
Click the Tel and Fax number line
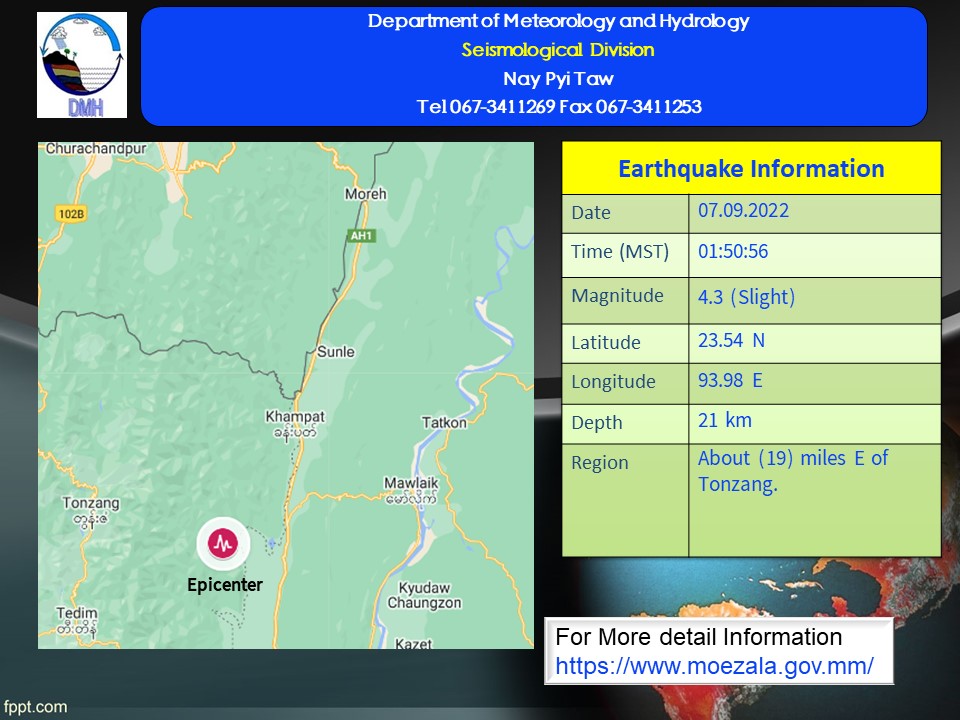559,107
